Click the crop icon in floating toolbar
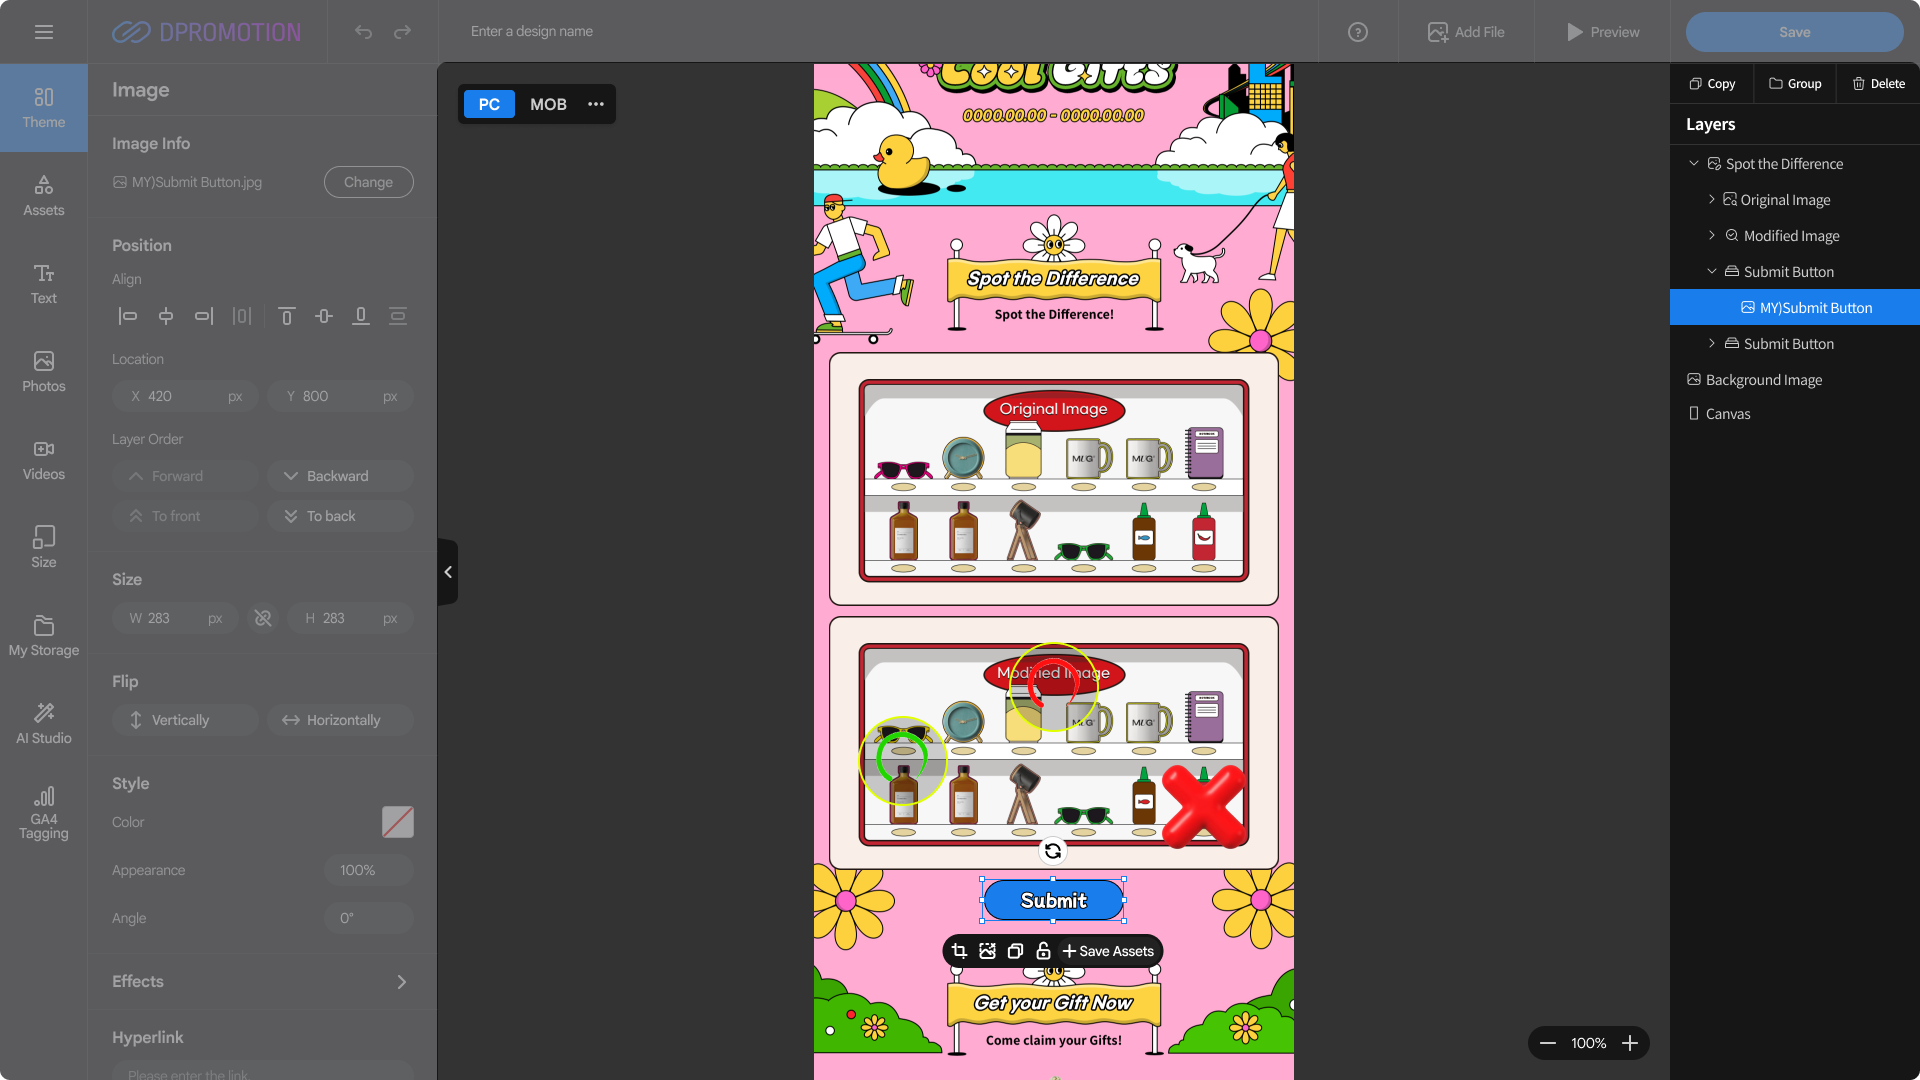1920x1080 pixels. pyautogui.click(x=959, y=951)
